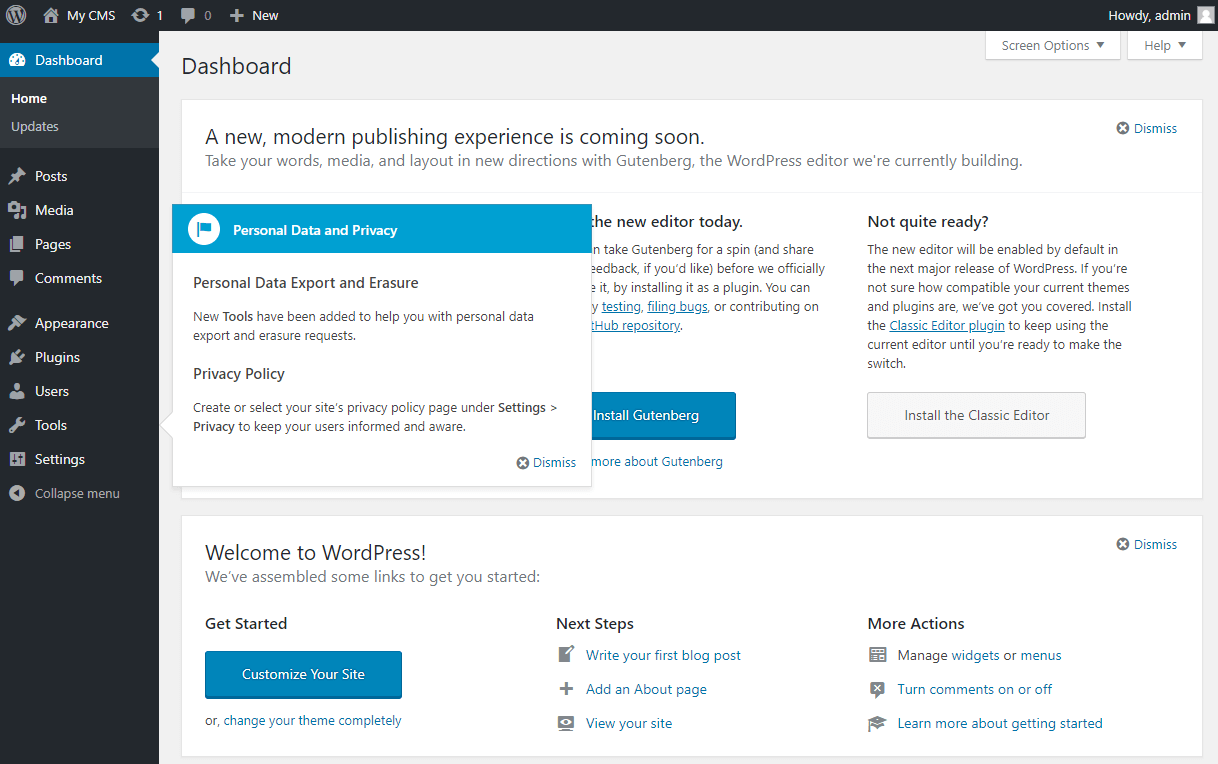Click the comments toggle icon in More Actions

point(878,689)
